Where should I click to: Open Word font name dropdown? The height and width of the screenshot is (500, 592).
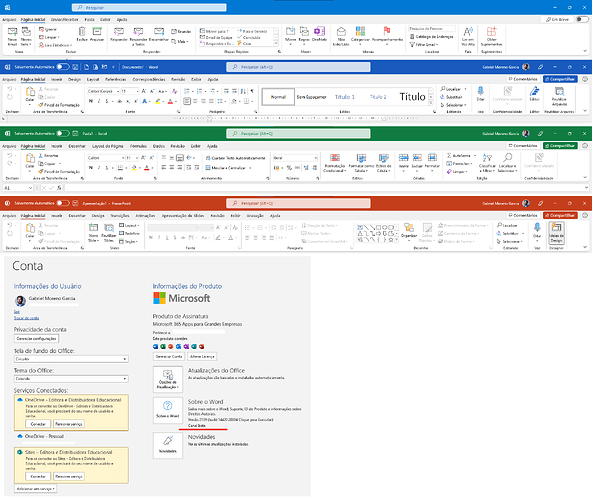pyautogui.click(x=118, y=91)
